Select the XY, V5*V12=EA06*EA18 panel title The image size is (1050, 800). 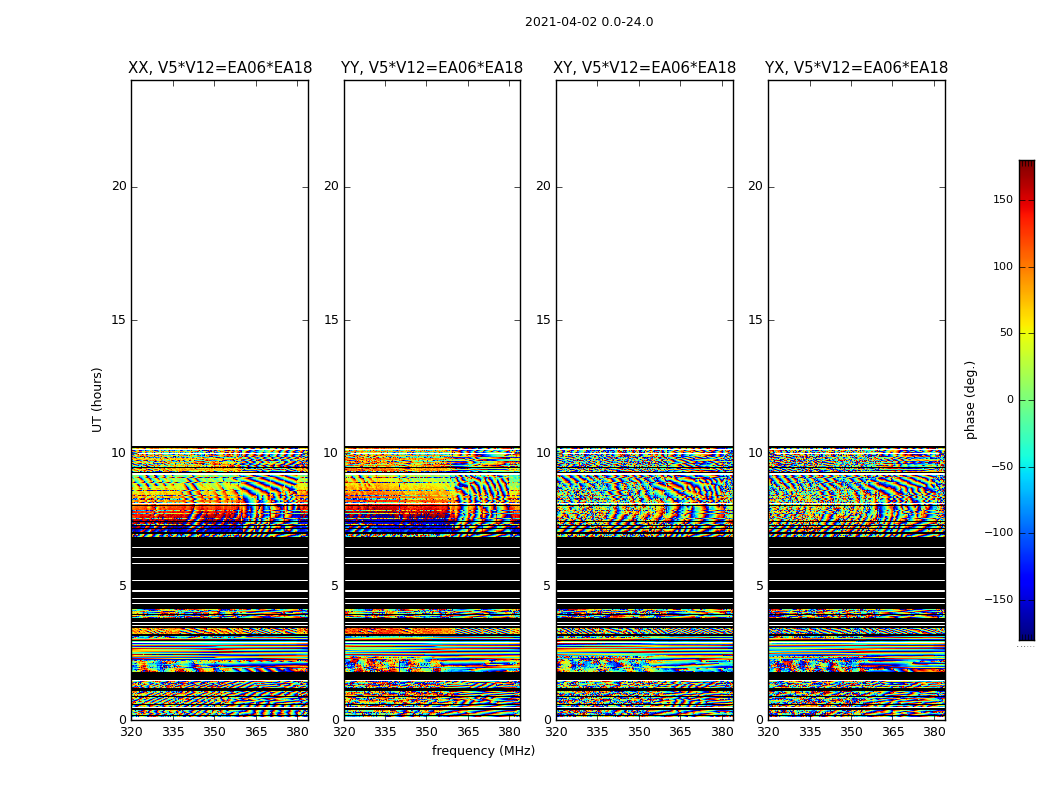coord(644,68)
